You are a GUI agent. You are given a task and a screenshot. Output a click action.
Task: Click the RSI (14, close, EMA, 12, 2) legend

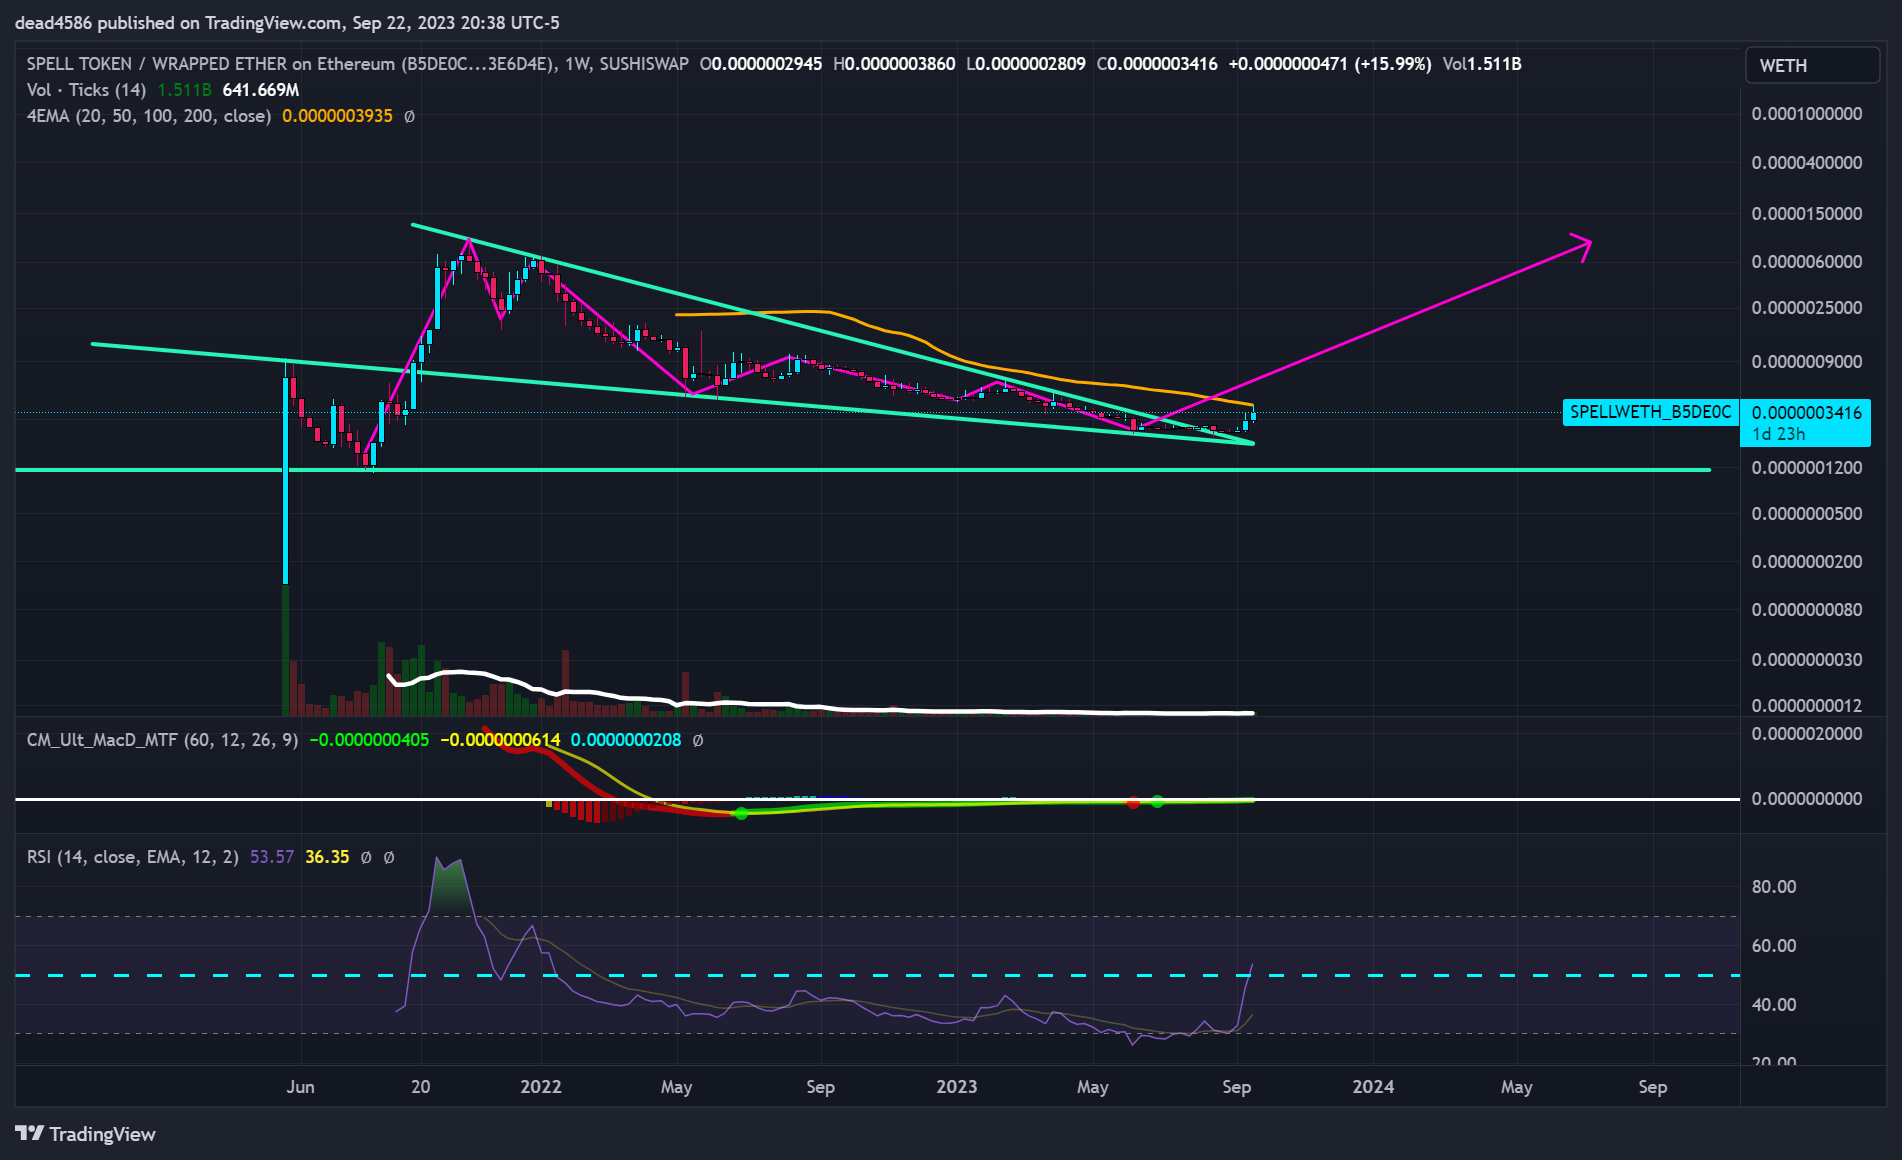coord(133,857)
